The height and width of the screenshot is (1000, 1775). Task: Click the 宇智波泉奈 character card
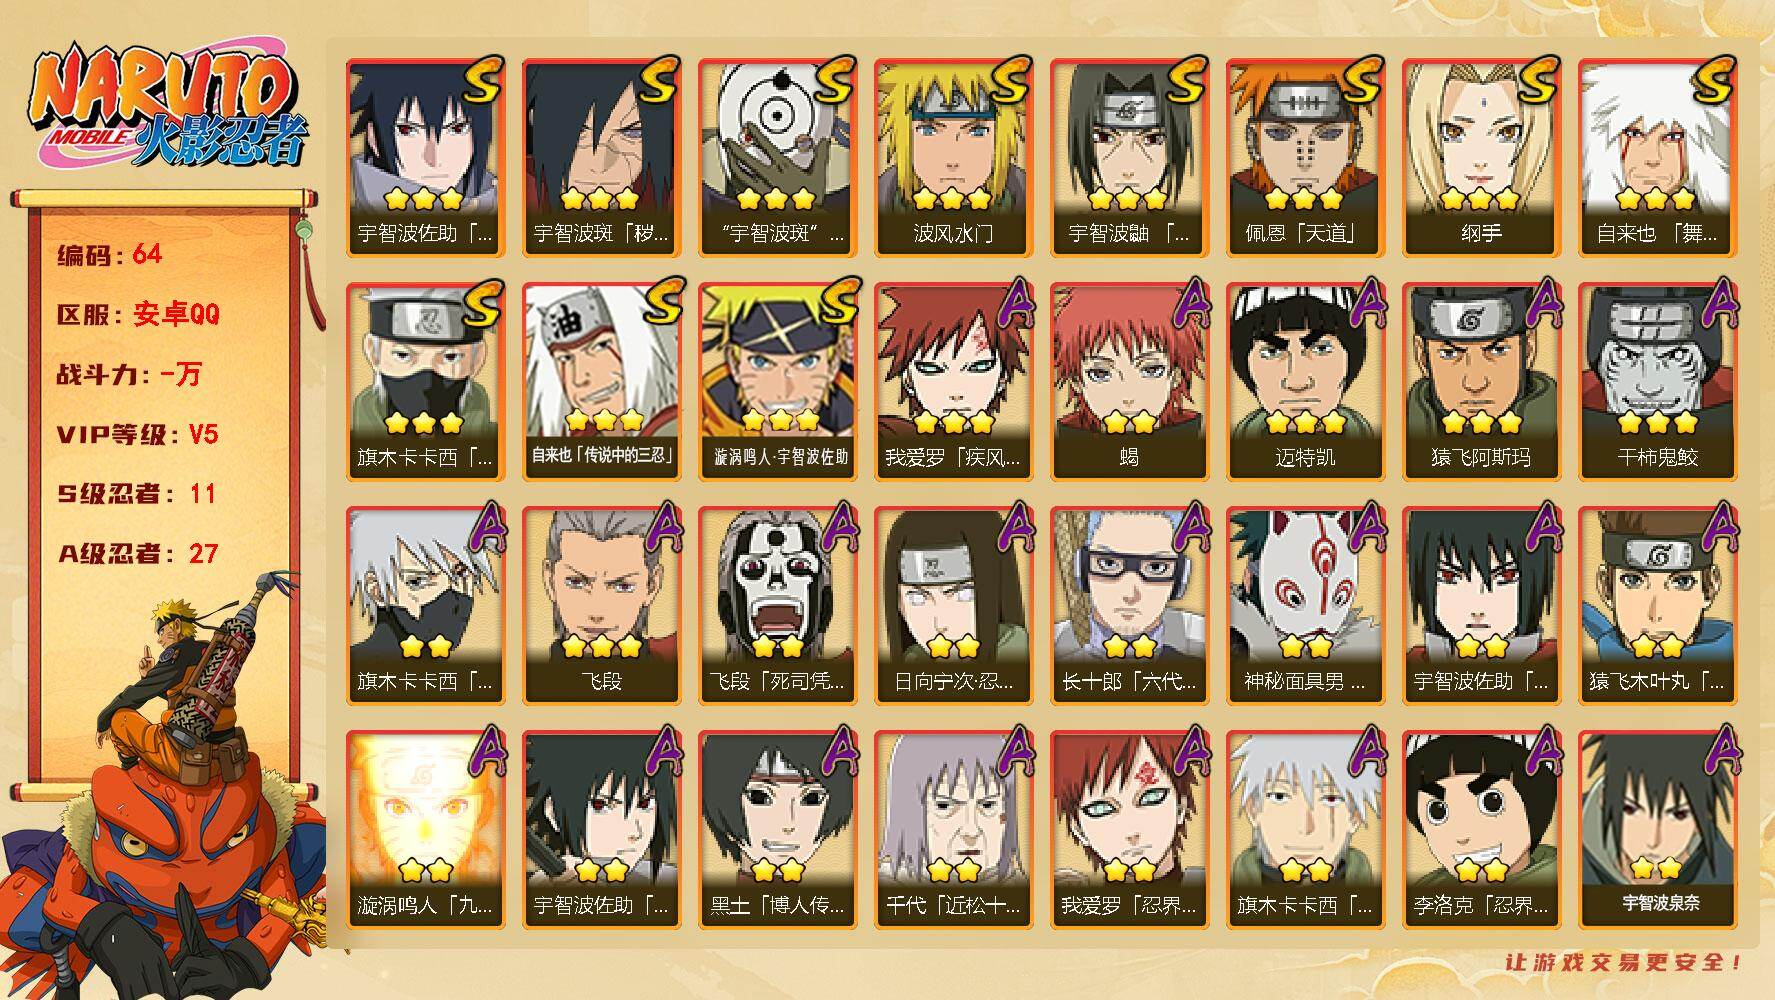(x=1657, y=830)
